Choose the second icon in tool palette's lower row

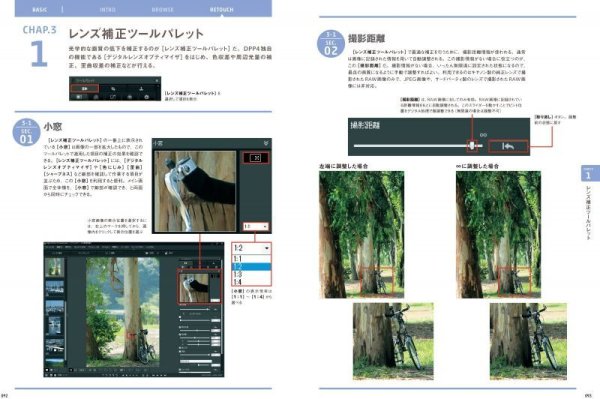coord(96,97)
